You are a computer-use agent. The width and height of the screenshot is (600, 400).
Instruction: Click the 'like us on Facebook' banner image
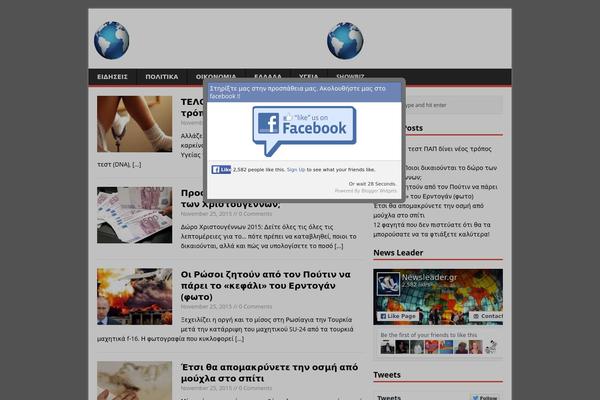[x=304, y=131]
